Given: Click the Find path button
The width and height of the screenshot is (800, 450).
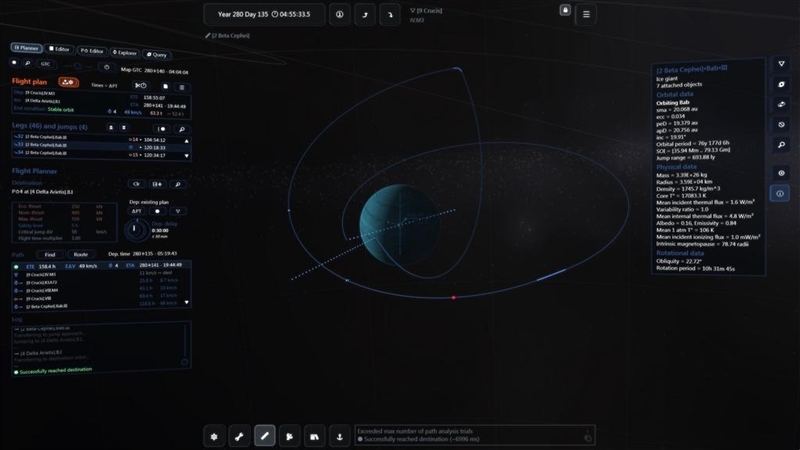Looking at the screenshot, I should [x=49, y=255].
